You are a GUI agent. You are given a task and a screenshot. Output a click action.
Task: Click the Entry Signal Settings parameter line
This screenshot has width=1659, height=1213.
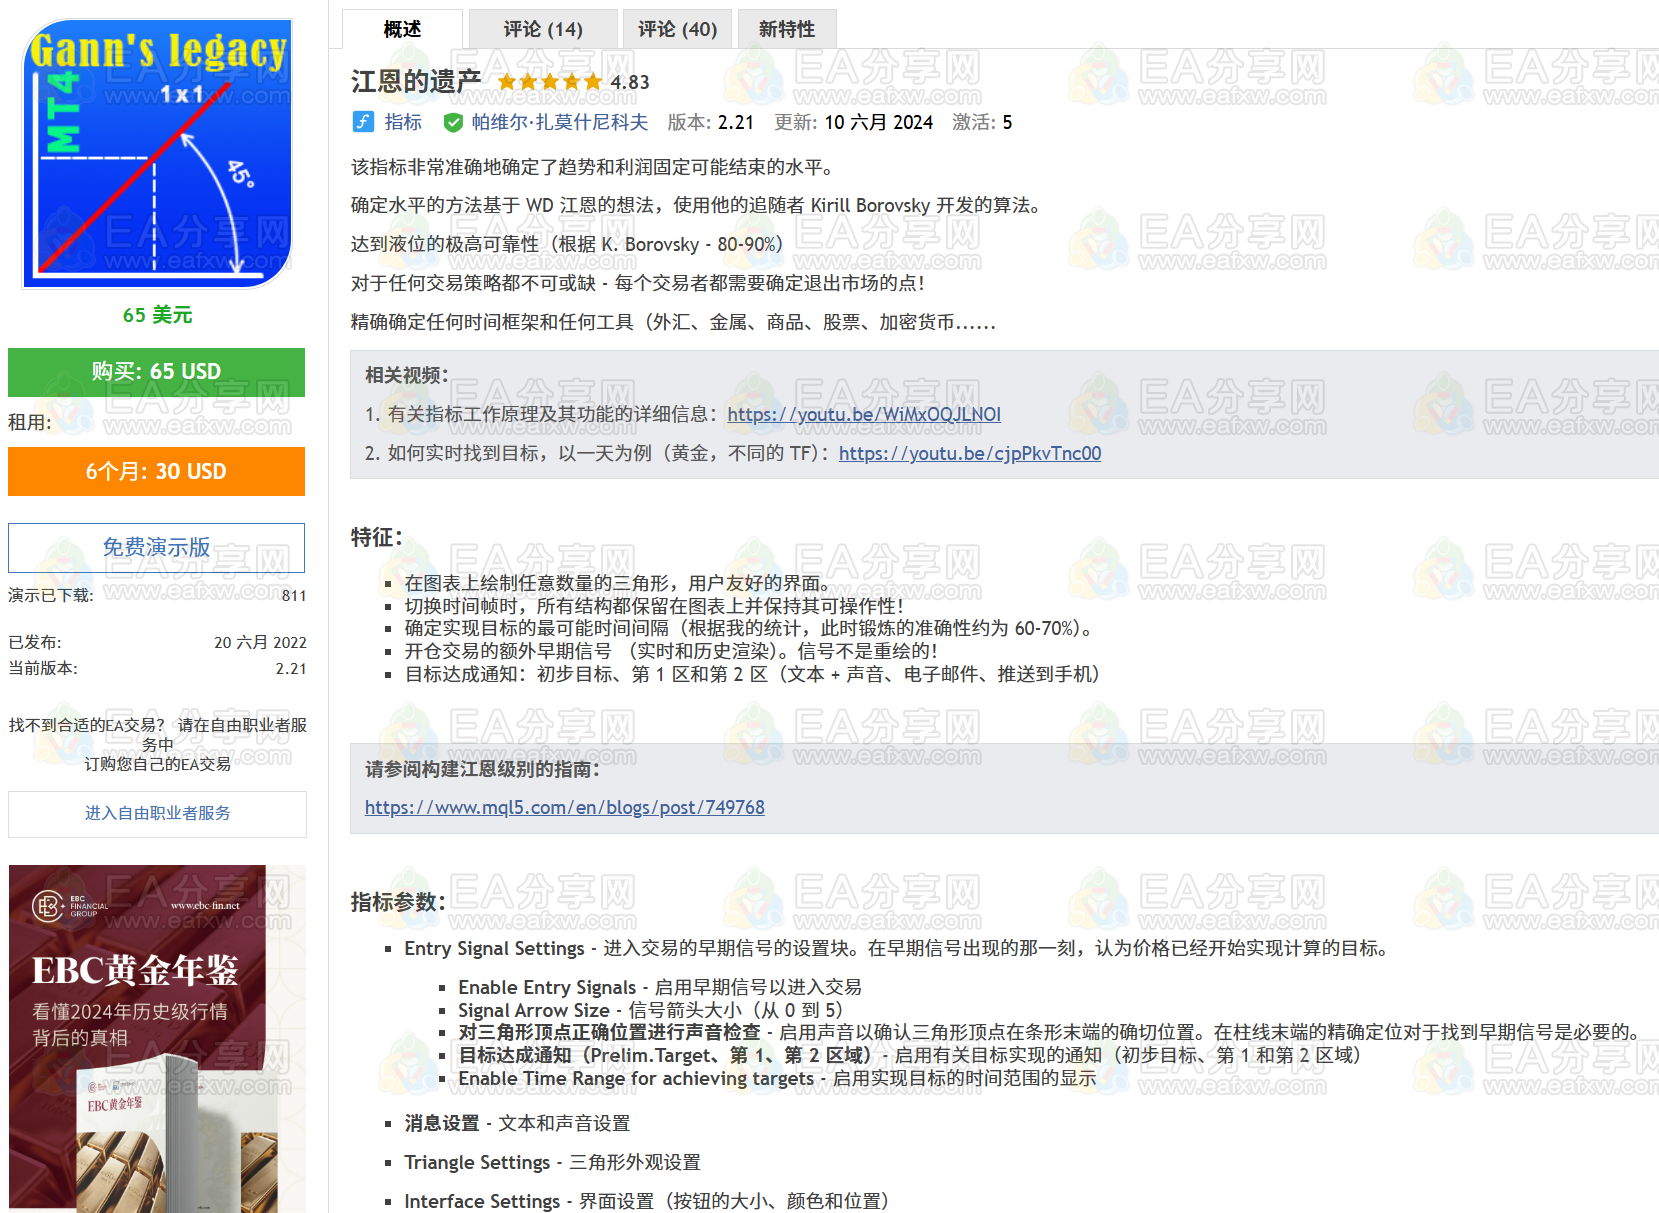[x=896, y=948]
